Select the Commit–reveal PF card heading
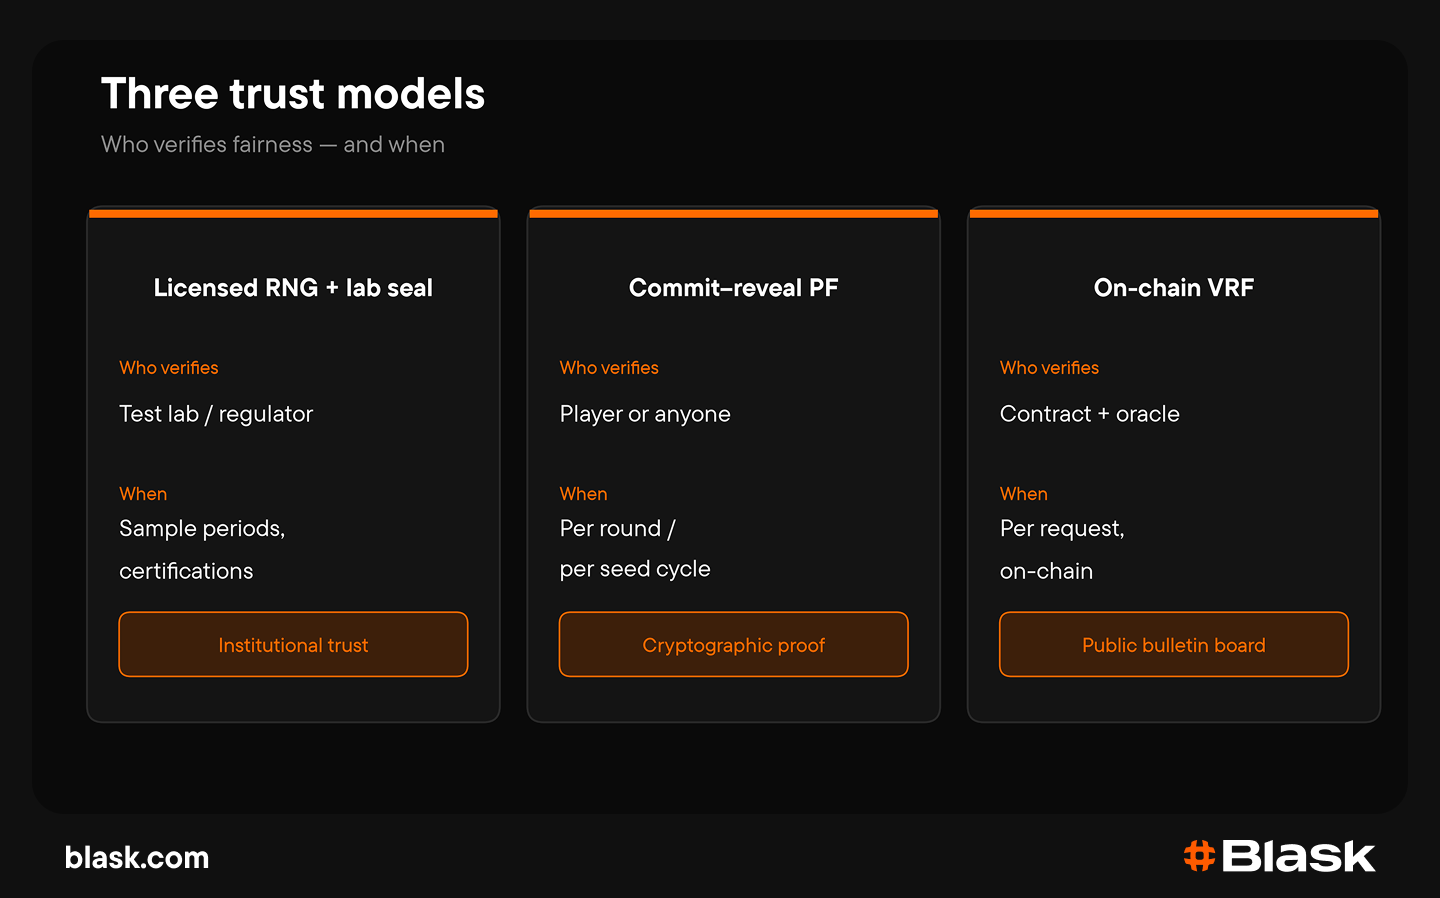The height and width of the screenshot is (898, 1440). [x=733, y=288]
